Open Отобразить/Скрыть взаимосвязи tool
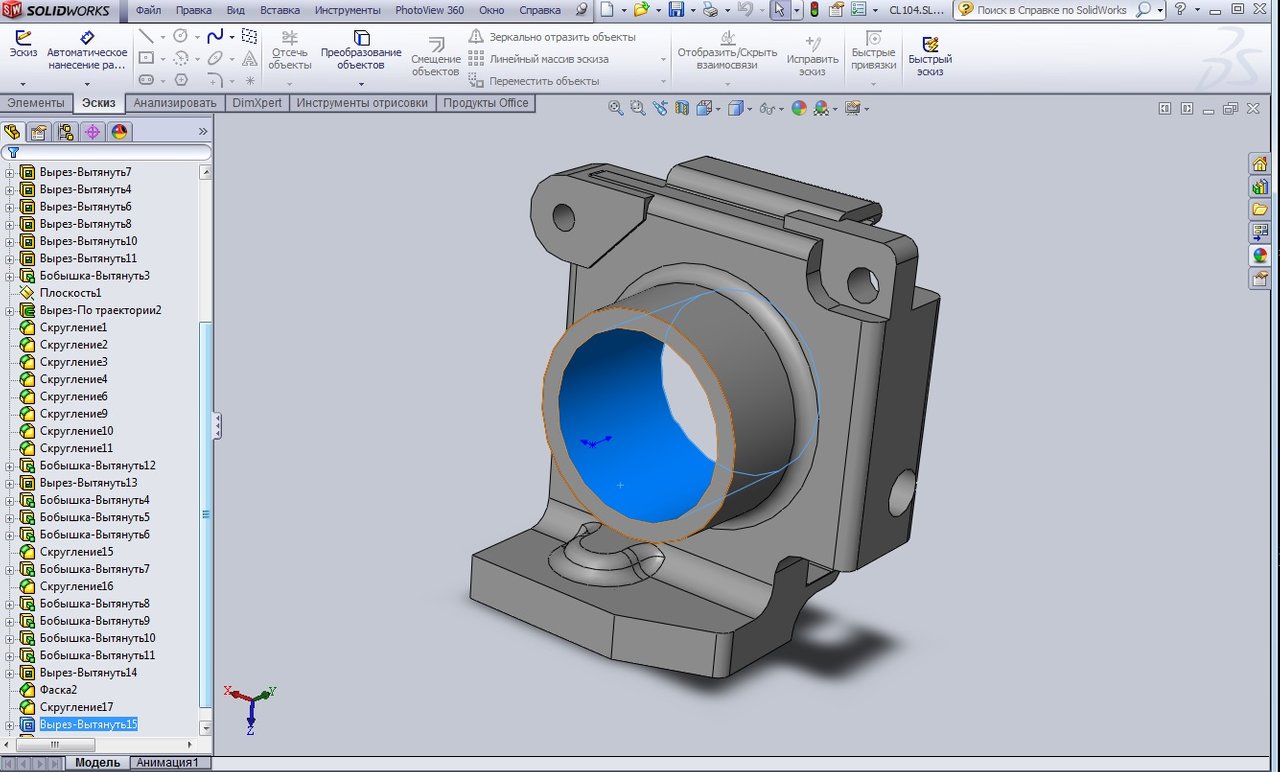 click(x=727, y=50)
